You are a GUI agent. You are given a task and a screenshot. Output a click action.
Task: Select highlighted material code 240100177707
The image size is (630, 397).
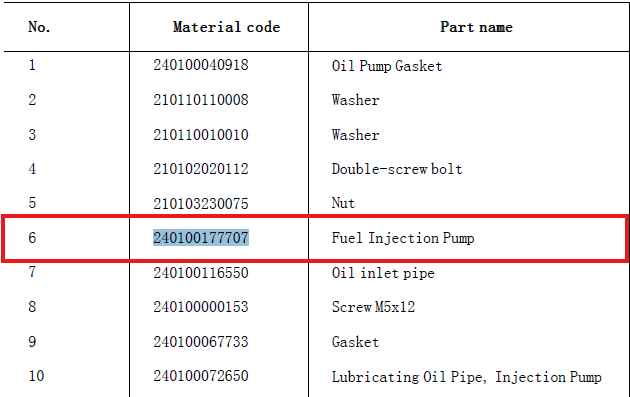pyautogui.click(x=201, y=237)
